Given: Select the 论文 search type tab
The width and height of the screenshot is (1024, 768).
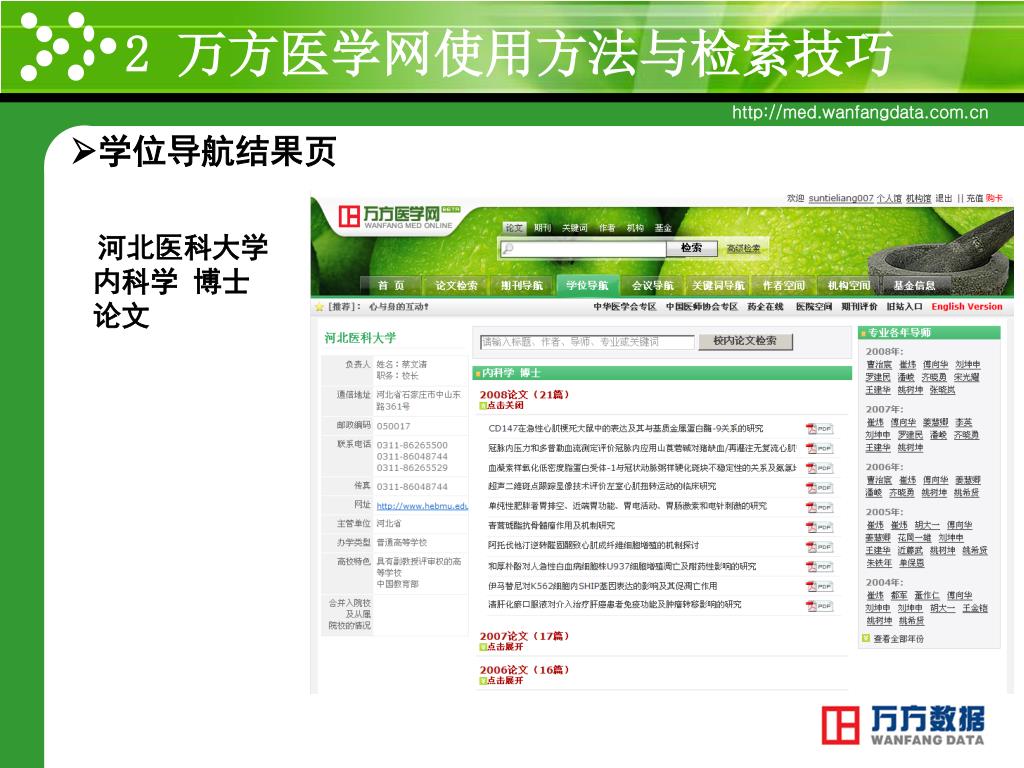Looking at the screenshot, I should pyautogui.click(x=515, y=227).
